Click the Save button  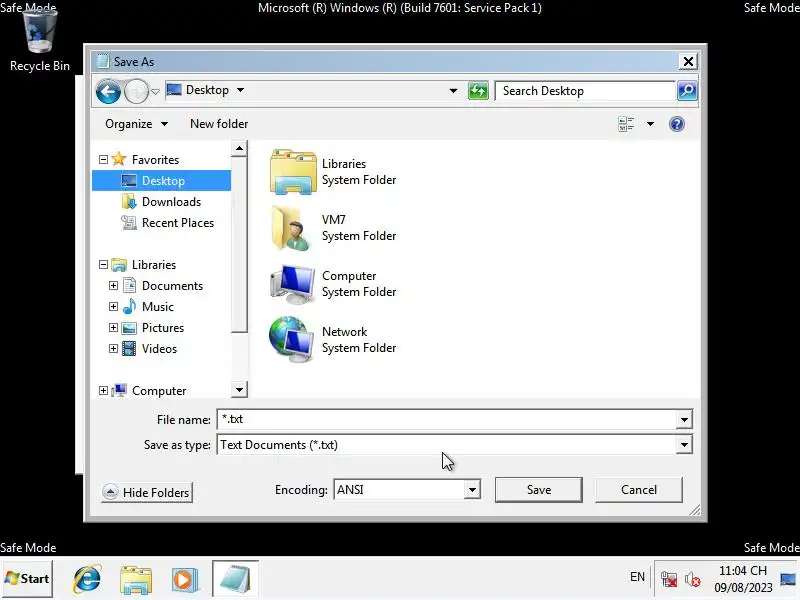(538, 490)
